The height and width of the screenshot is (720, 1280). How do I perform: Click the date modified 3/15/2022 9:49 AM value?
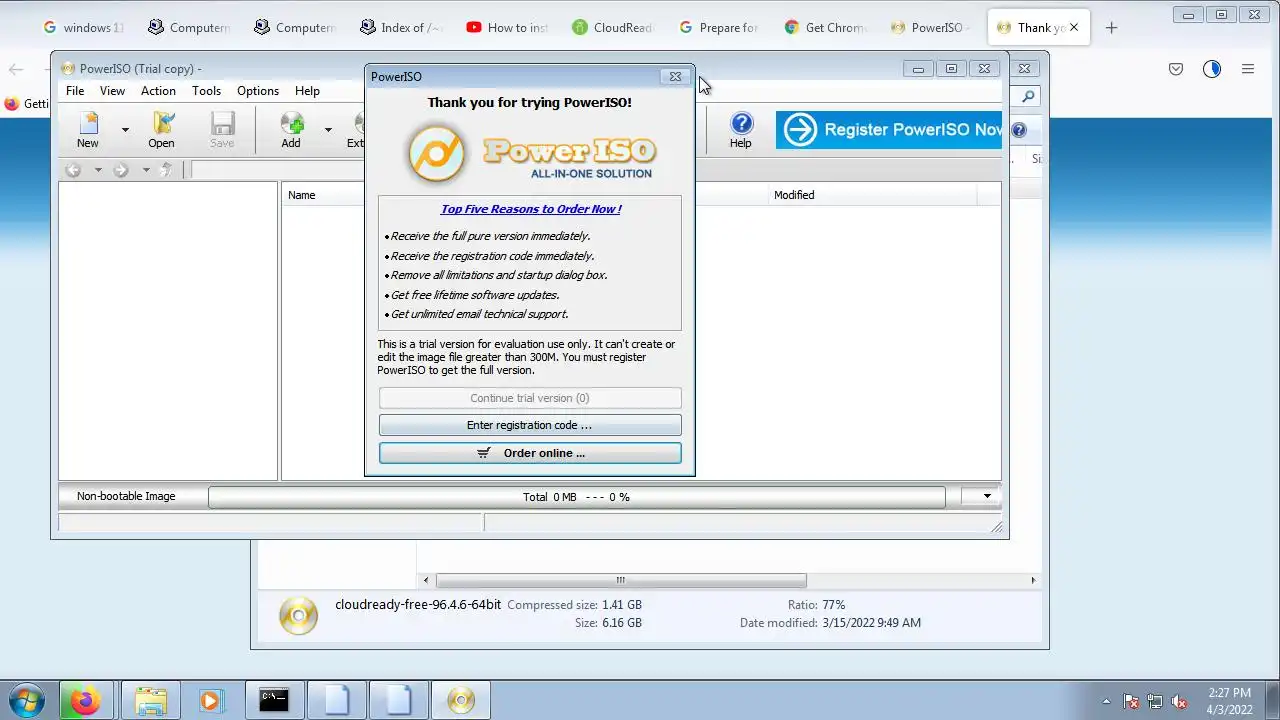[x=871, y=623]
